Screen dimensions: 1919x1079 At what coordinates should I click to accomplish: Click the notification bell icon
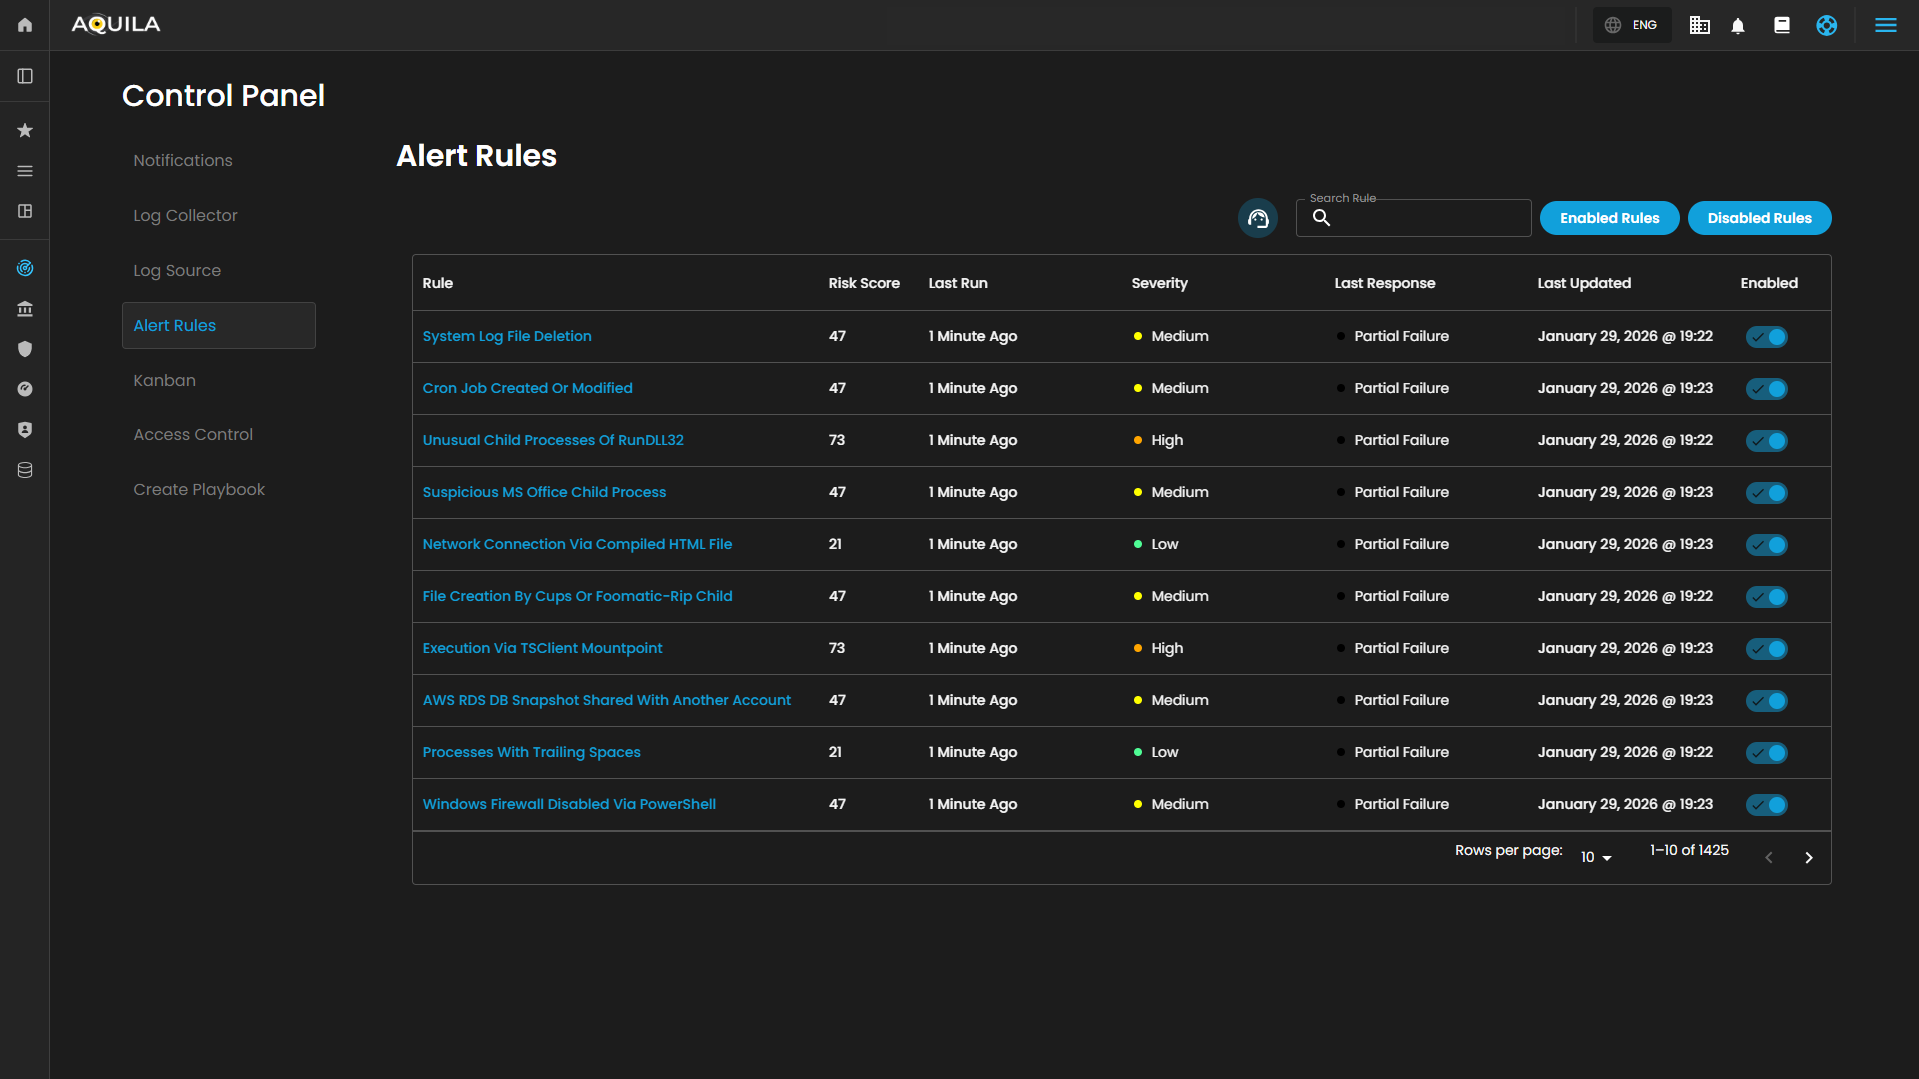(x=1738, y=26)
